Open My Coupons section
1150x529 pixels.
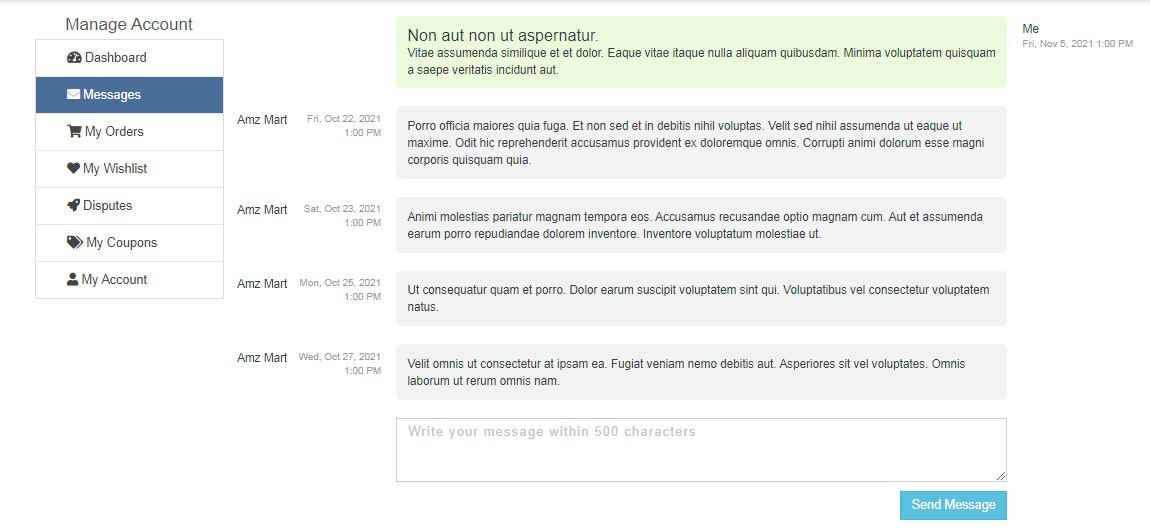coord(129,243)
